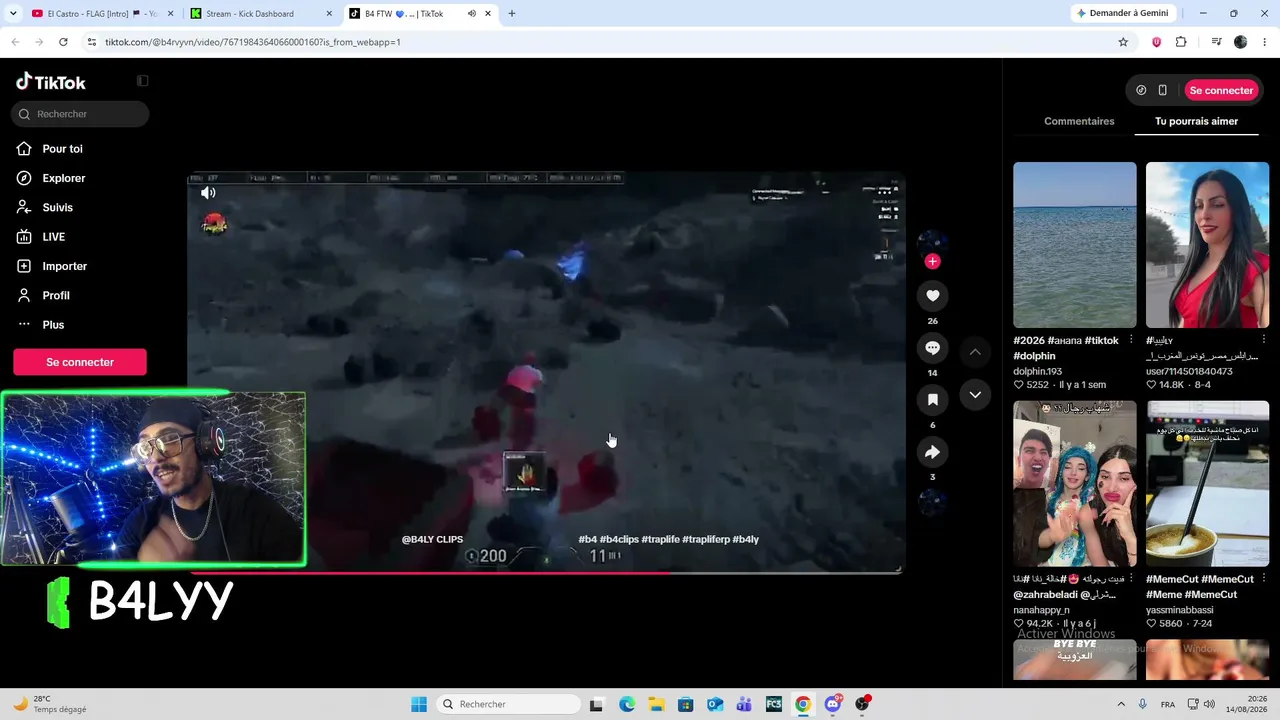Open the LIVE sidebar icon
This screenshot has width=1280, height=720.
(x=24, y=237)
